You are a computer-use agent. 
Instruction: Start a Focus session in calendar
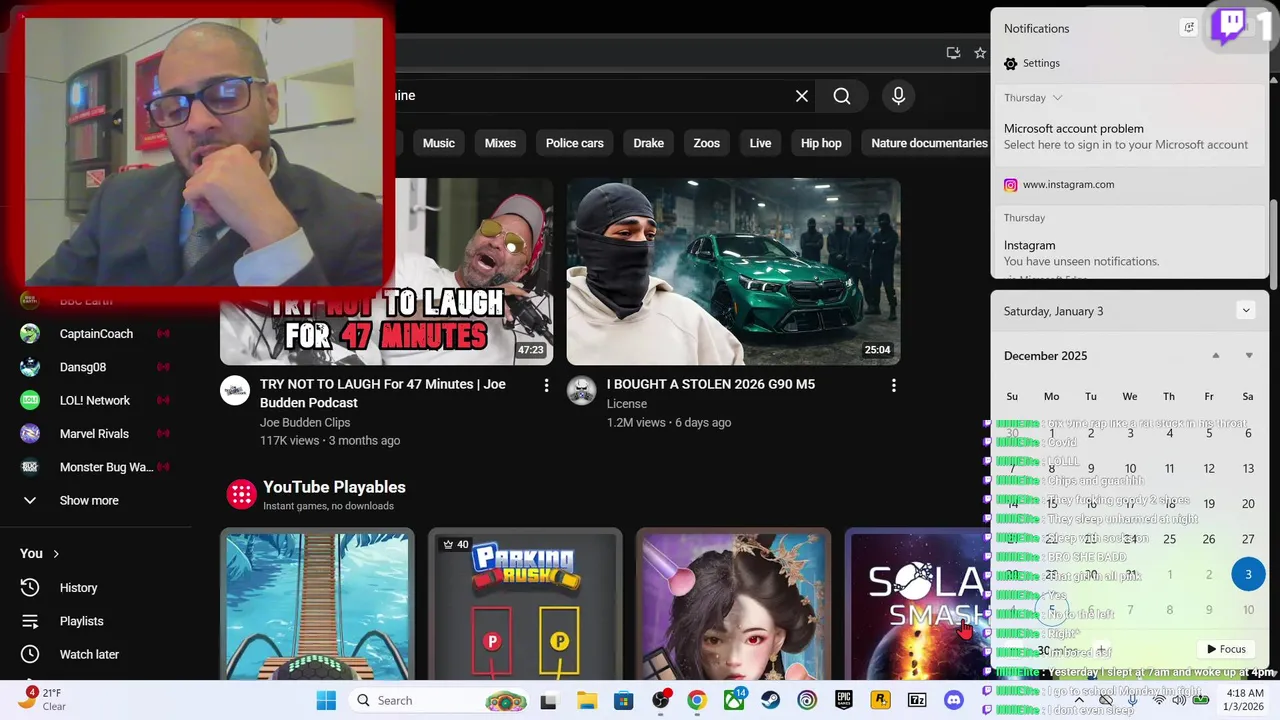tap(1226, 649)
